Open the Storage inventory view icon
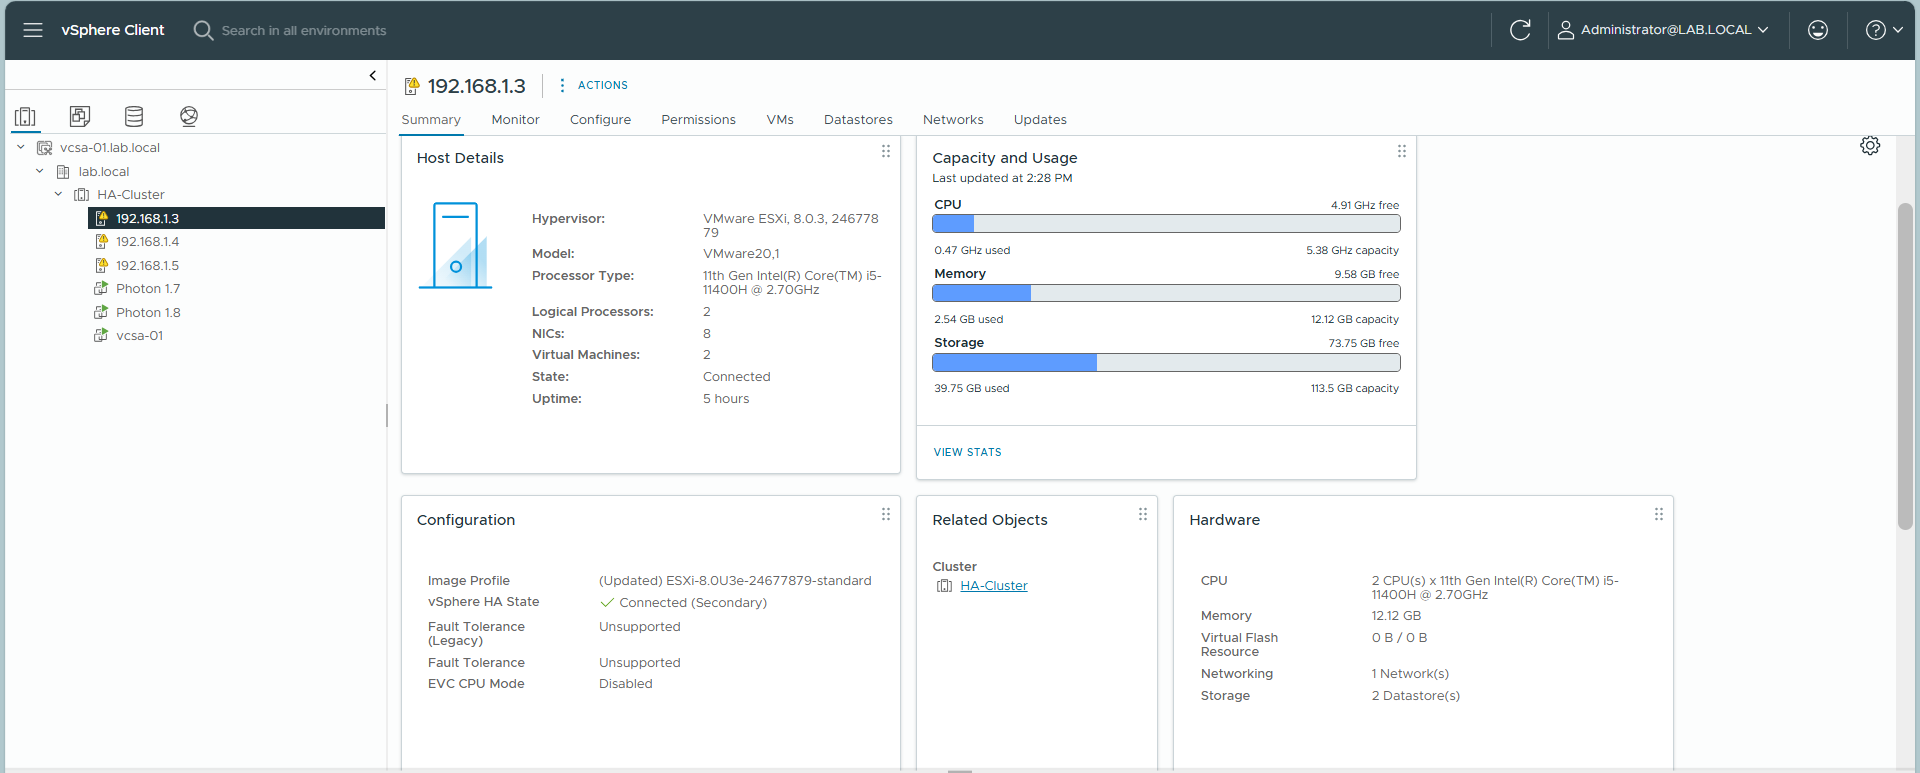 (x=134, y=116)
